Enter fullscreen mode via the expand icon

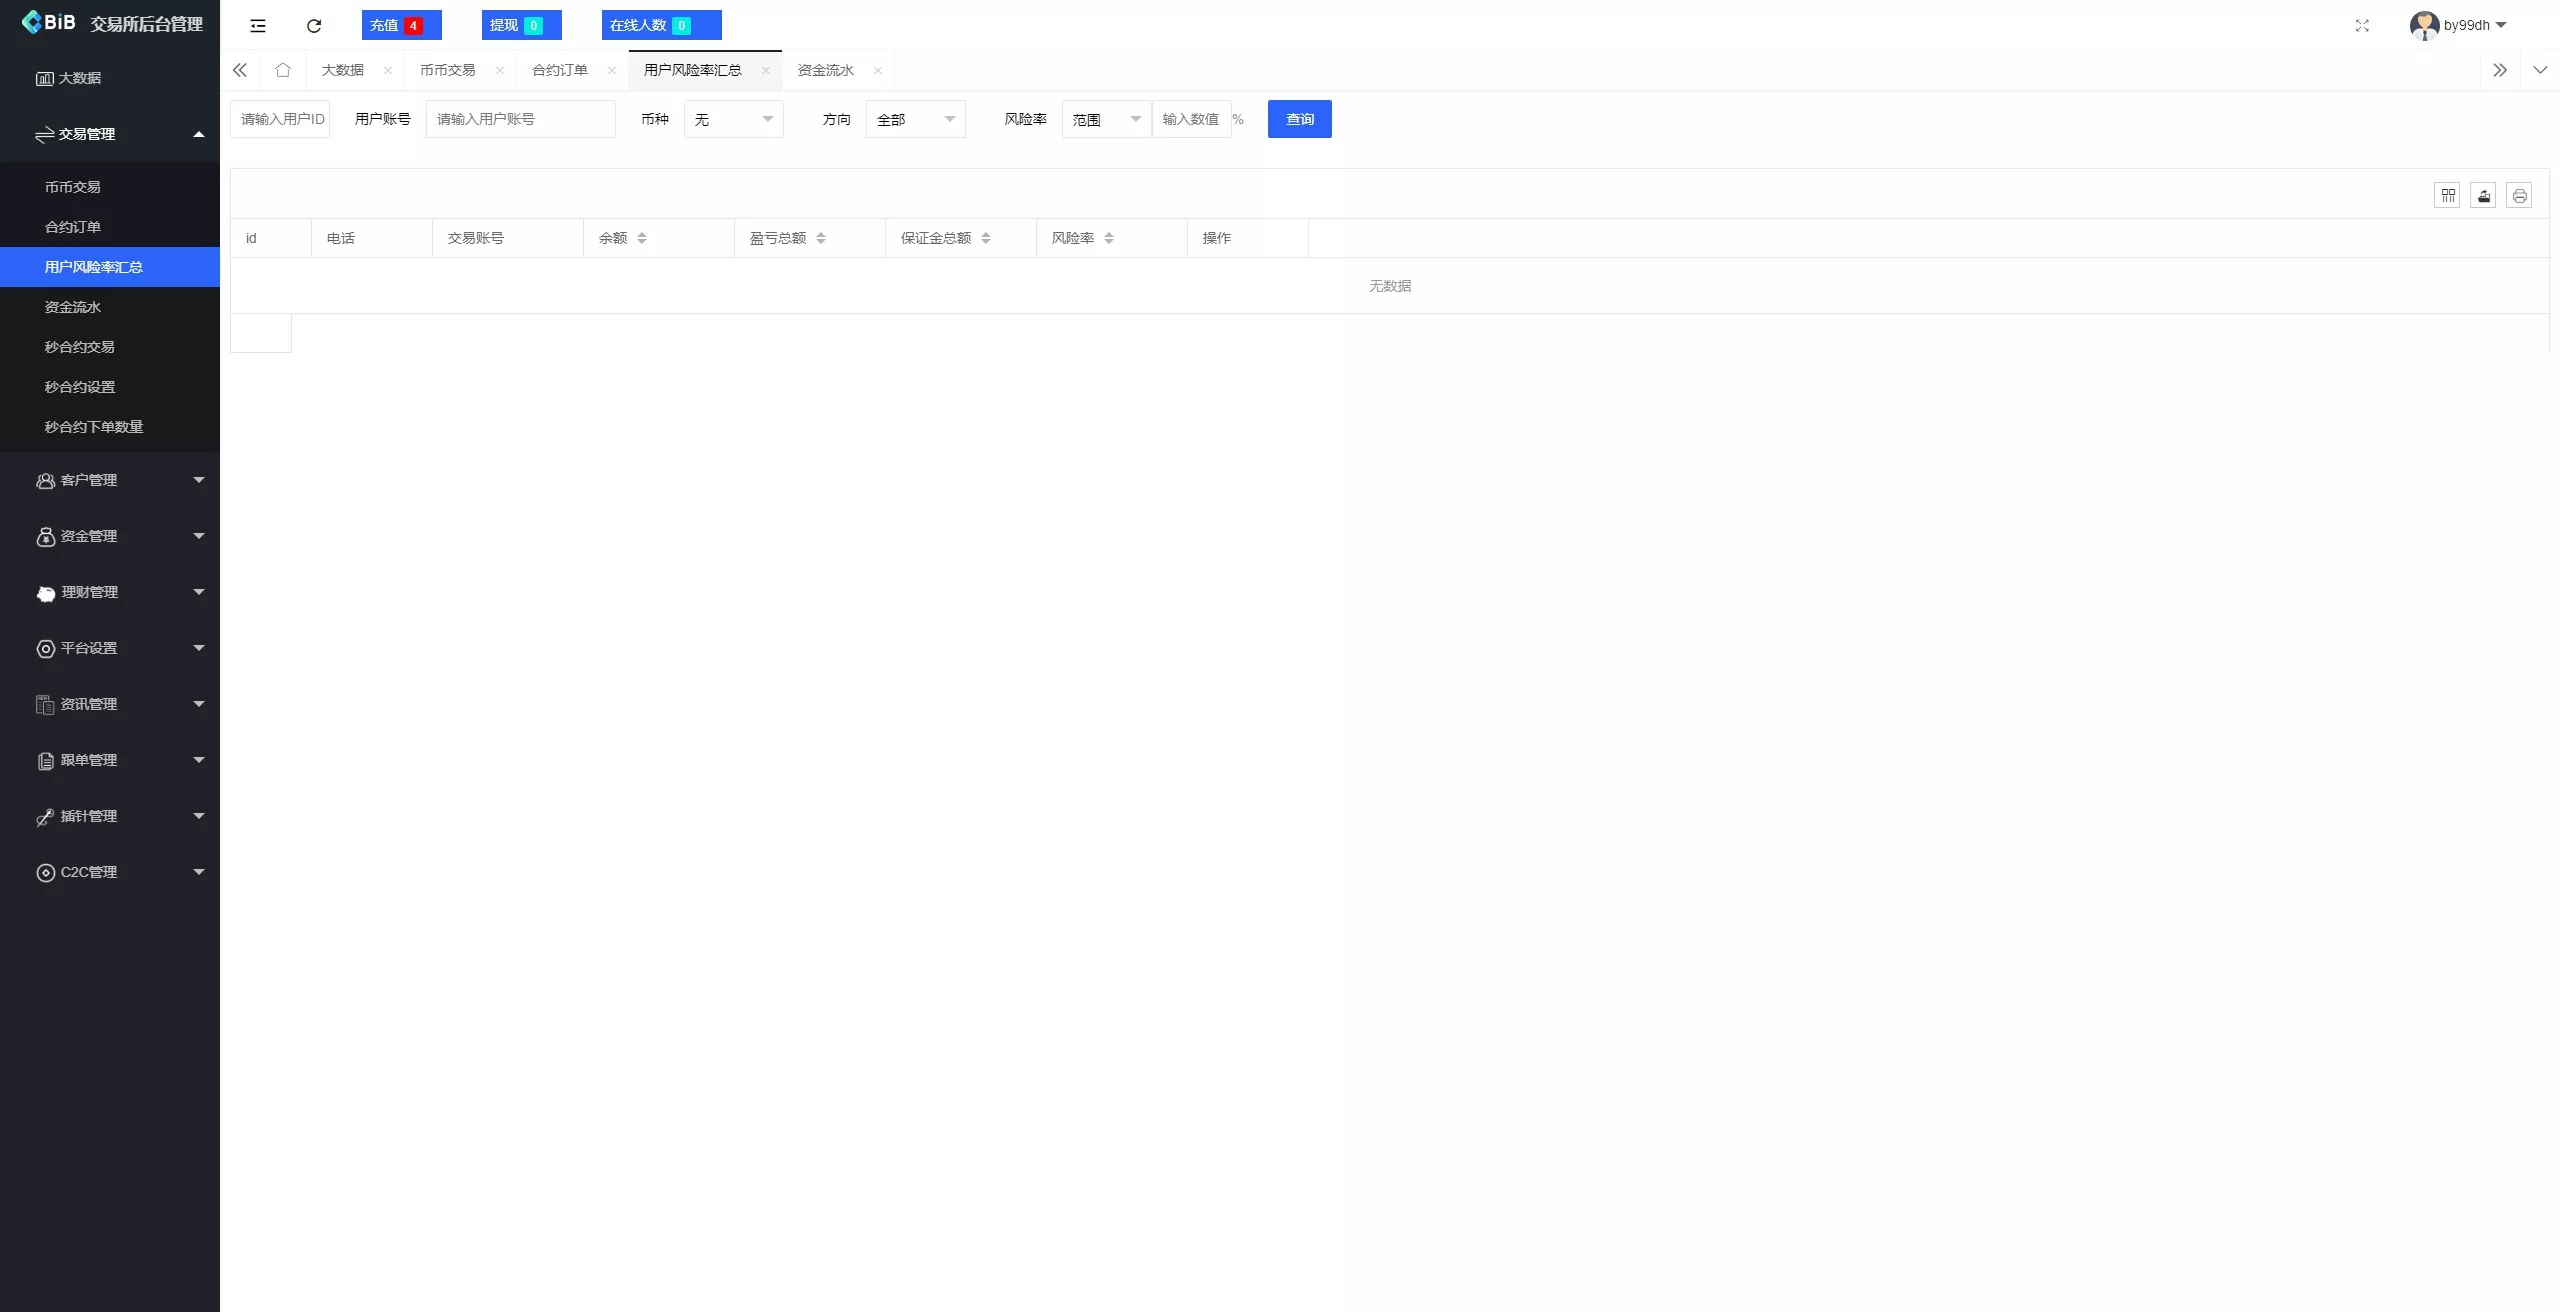point(2362,25)
